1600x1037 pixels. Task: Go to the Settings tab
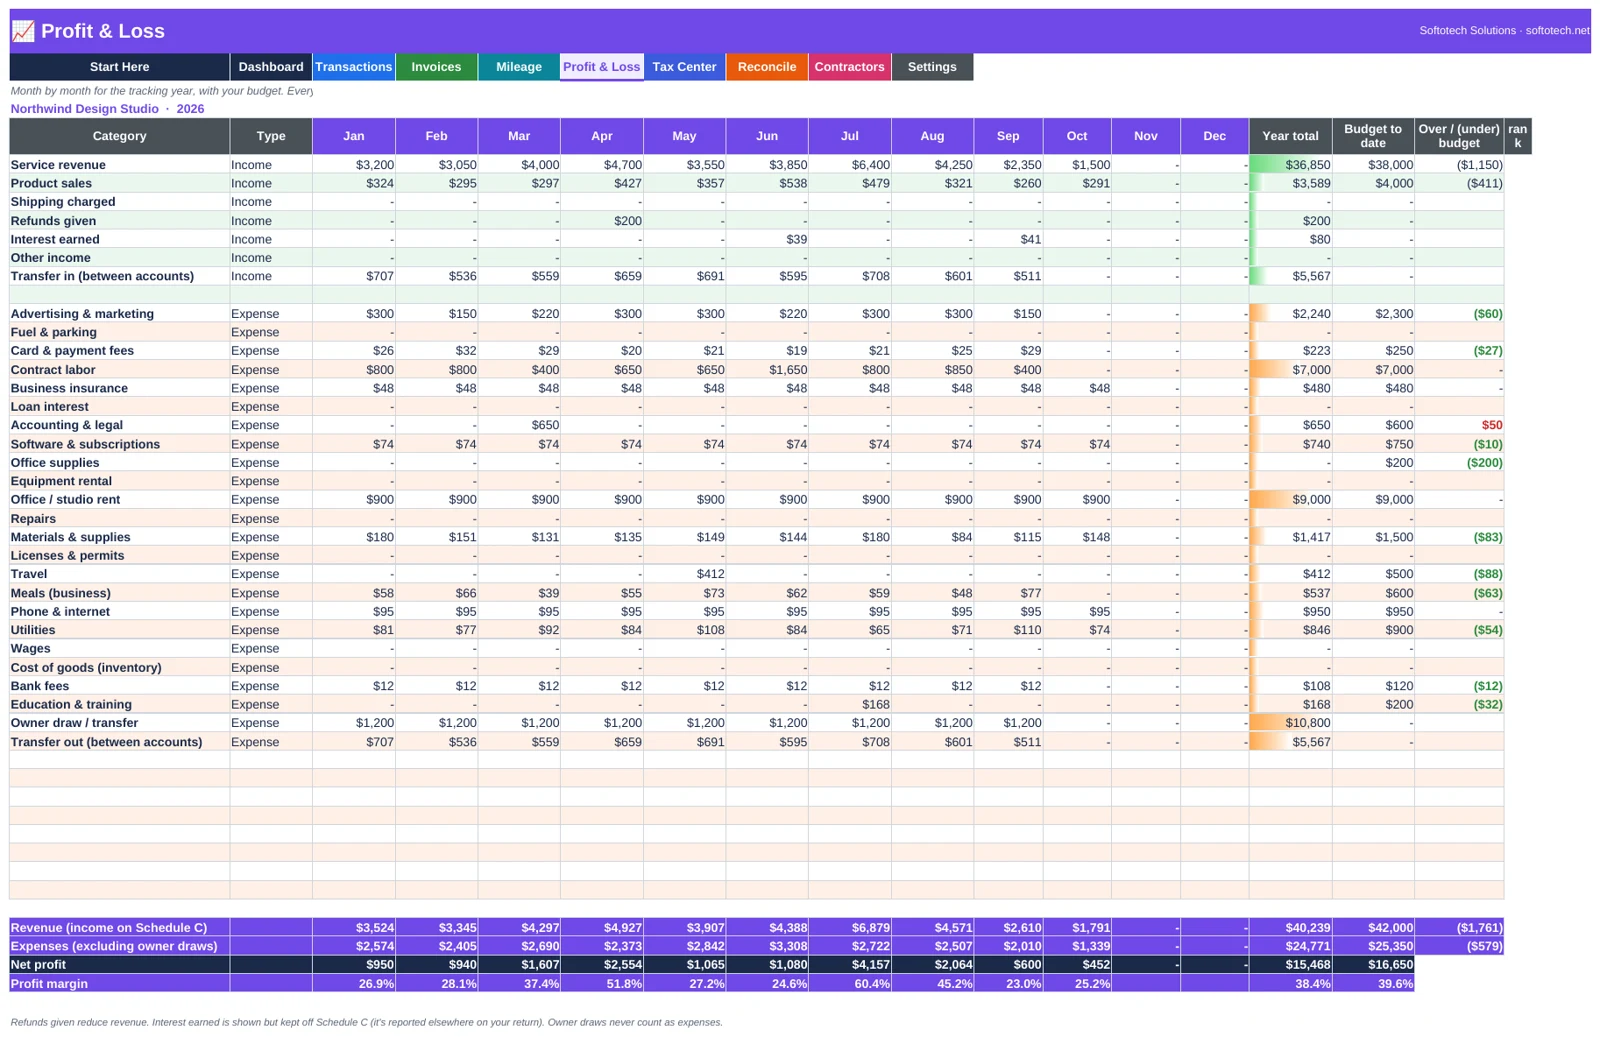[932, 67]
